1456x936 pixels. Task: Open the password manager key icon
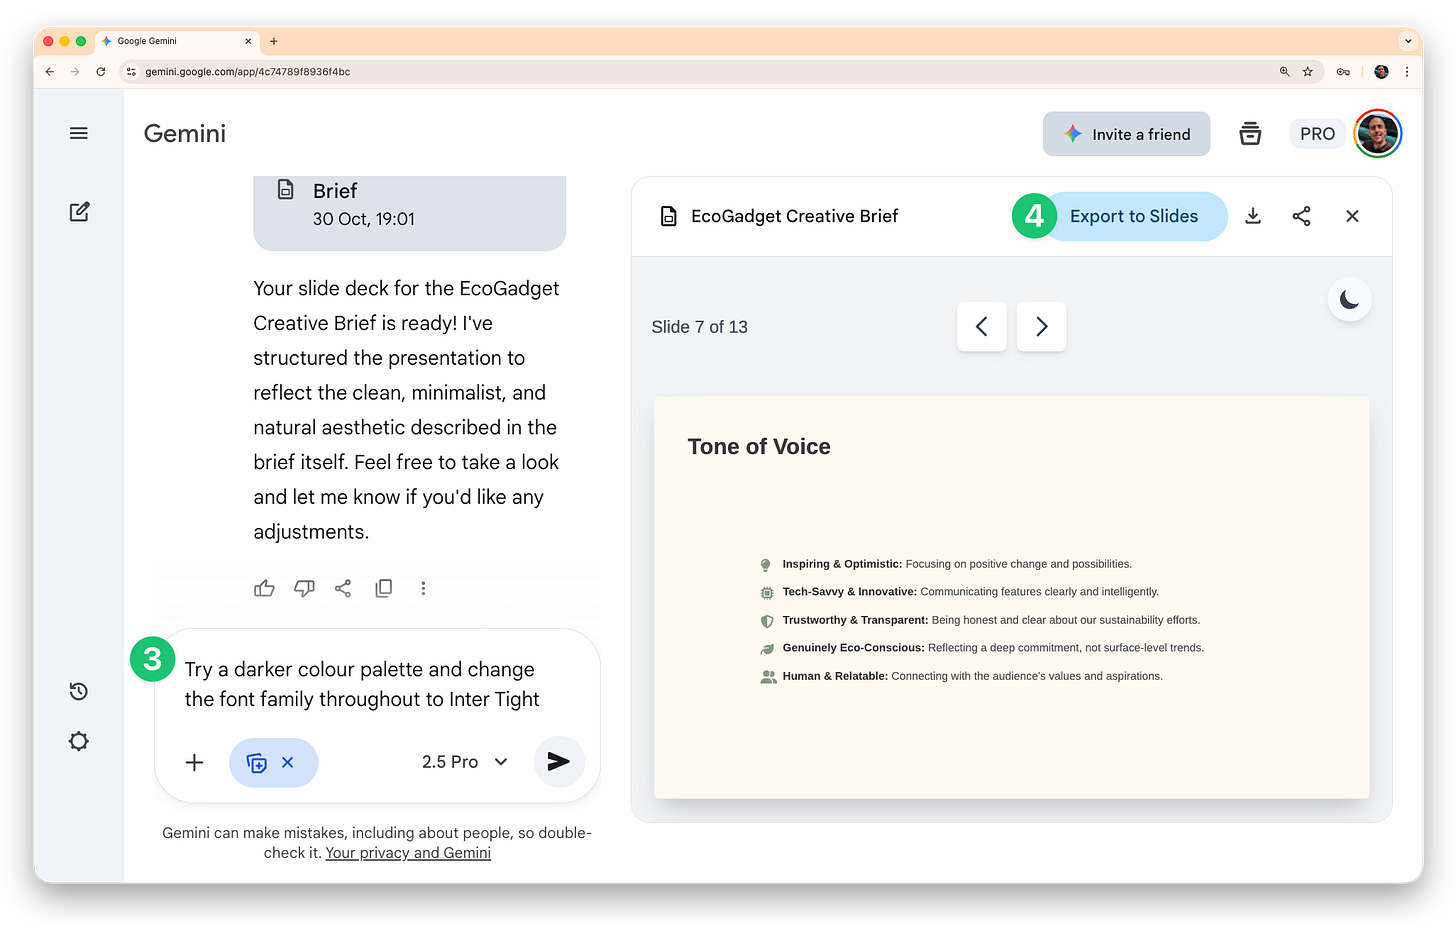pyautogui.click(x=1343, y=72)
